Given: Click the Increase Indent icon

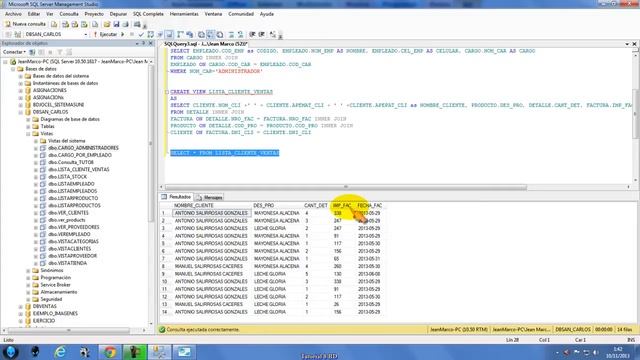Looking at the screenshot, I should 262,35.
